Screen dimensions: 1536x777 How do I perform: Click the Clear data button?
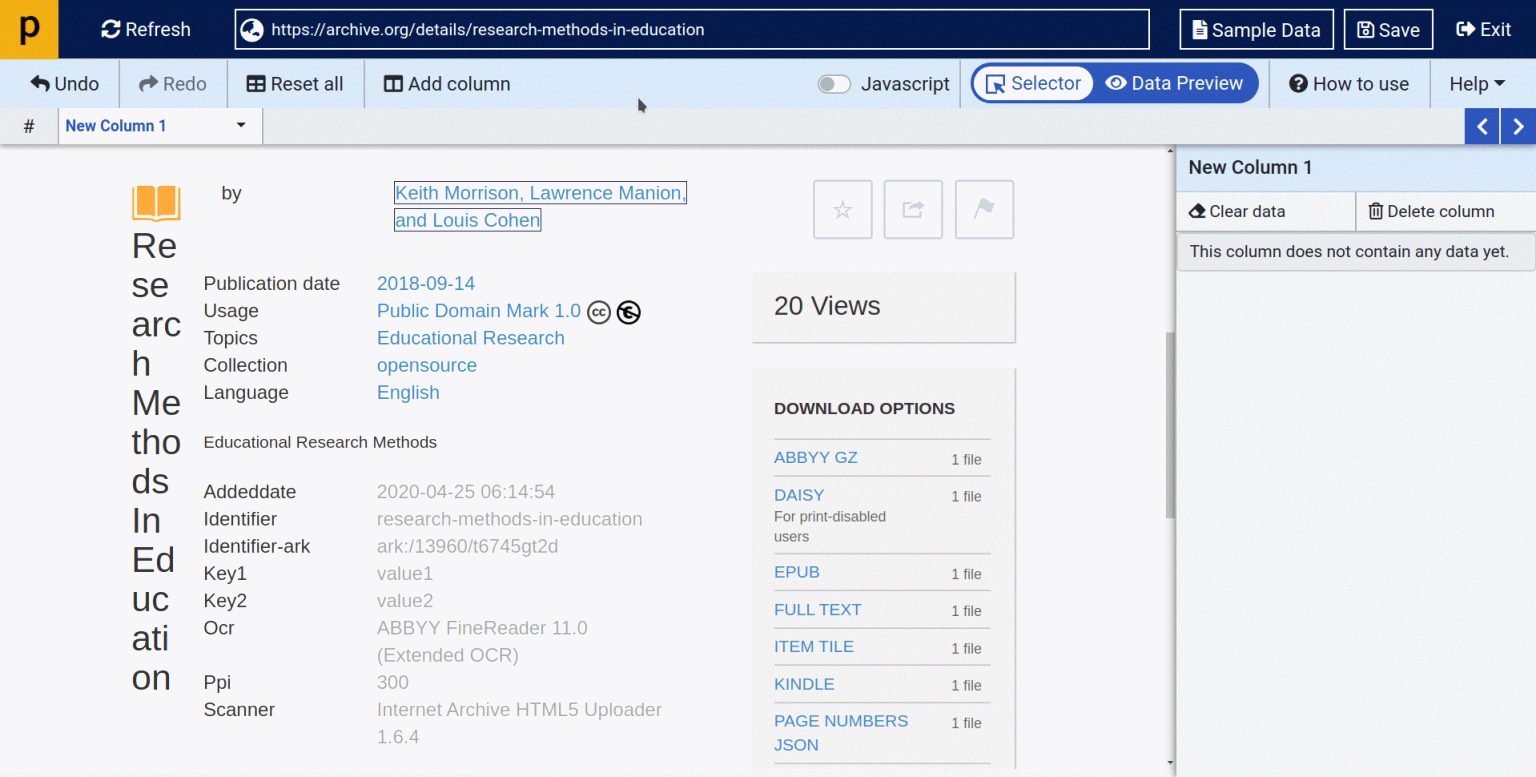tap(1236, 211)
